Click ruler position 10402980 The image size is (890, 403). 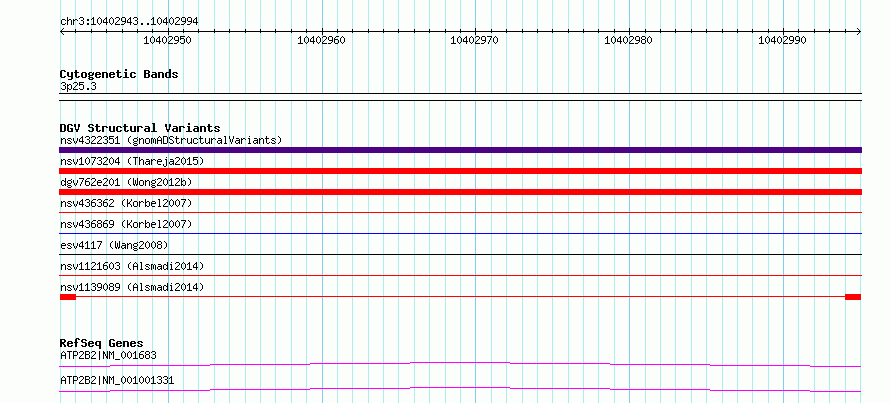click(628, 40)
